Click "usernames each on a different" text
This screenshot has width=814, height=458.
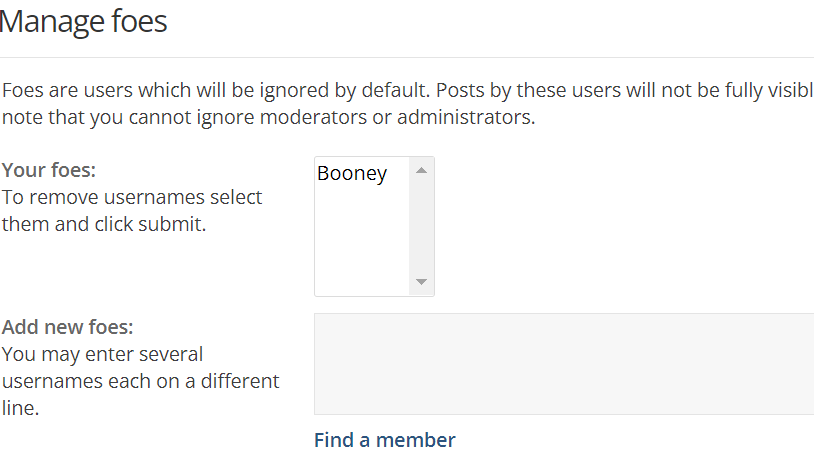(x=140, y=381)
